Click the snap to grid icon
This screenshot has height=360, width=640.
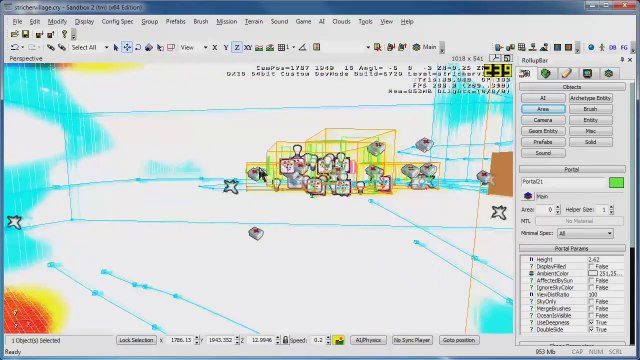[x=281, y=48]
